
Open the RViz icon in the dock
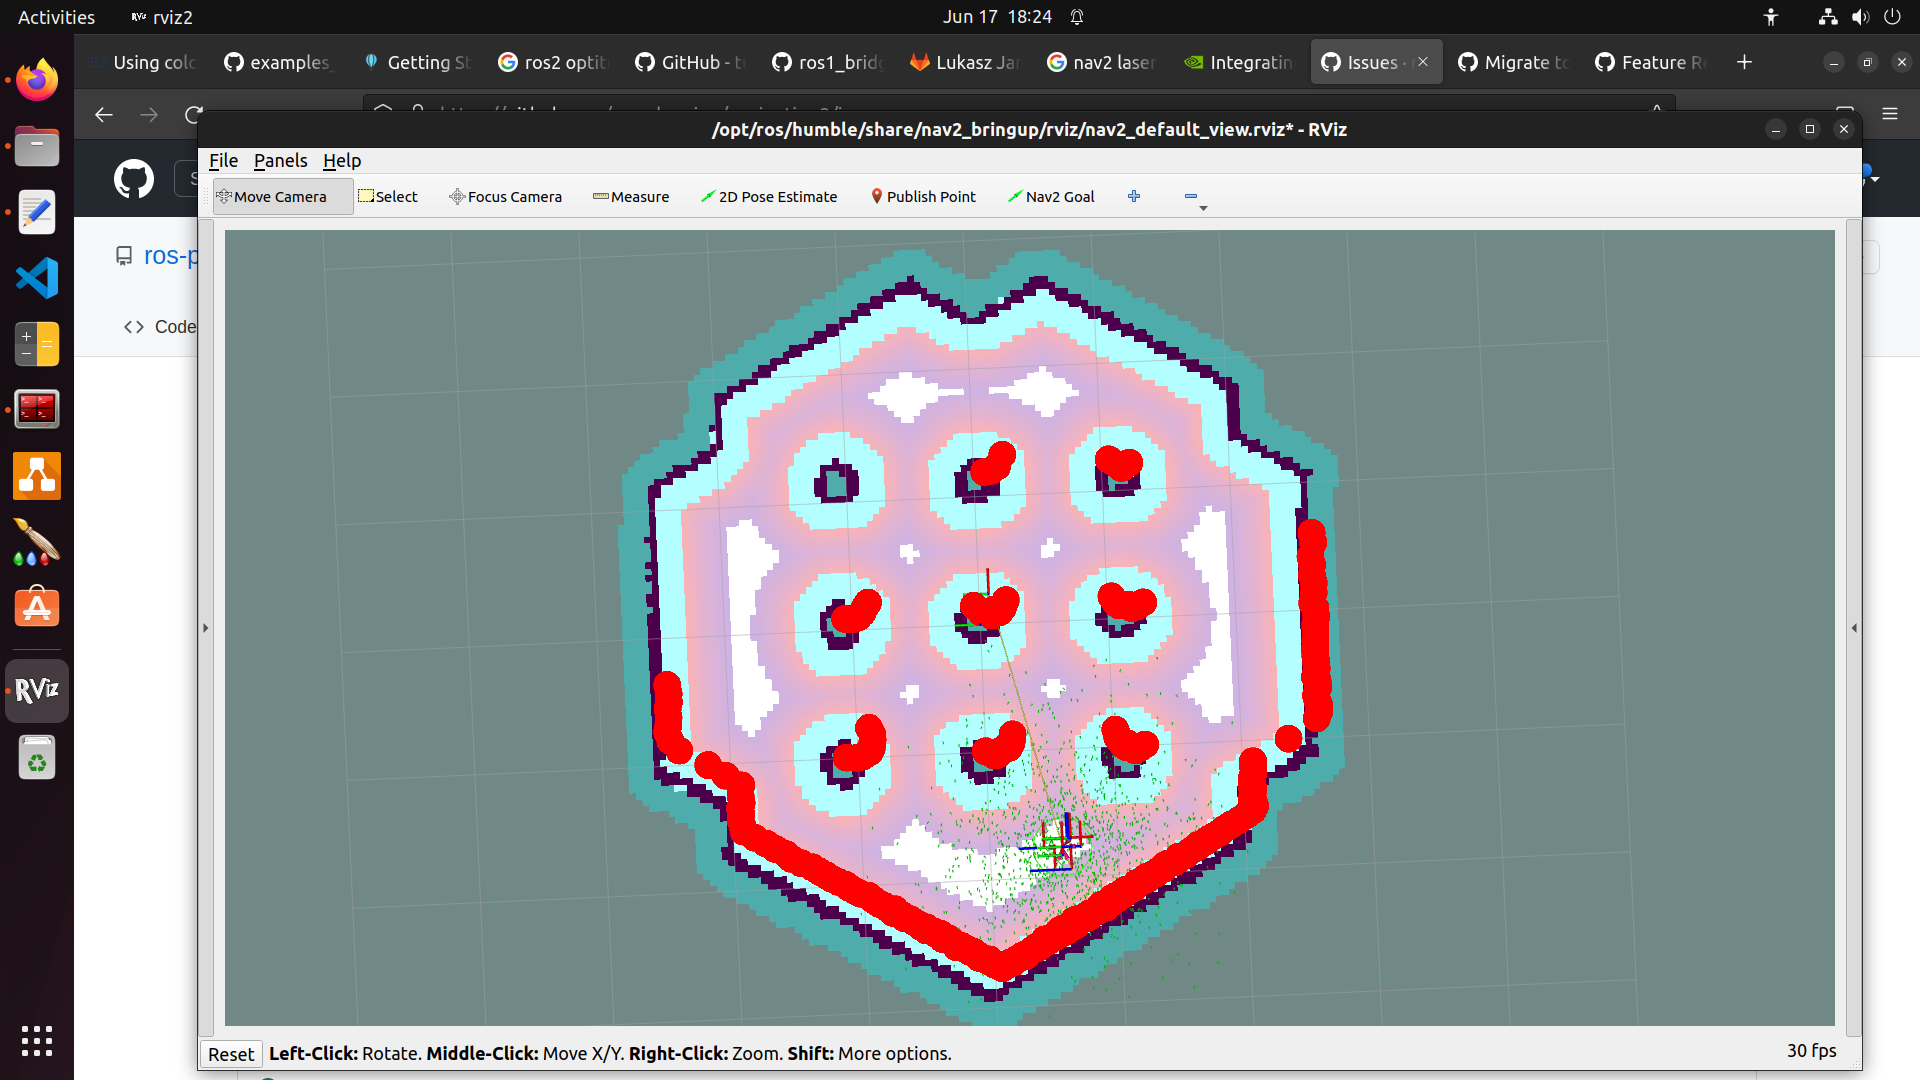pyautogui.click(x=36, y=689)
